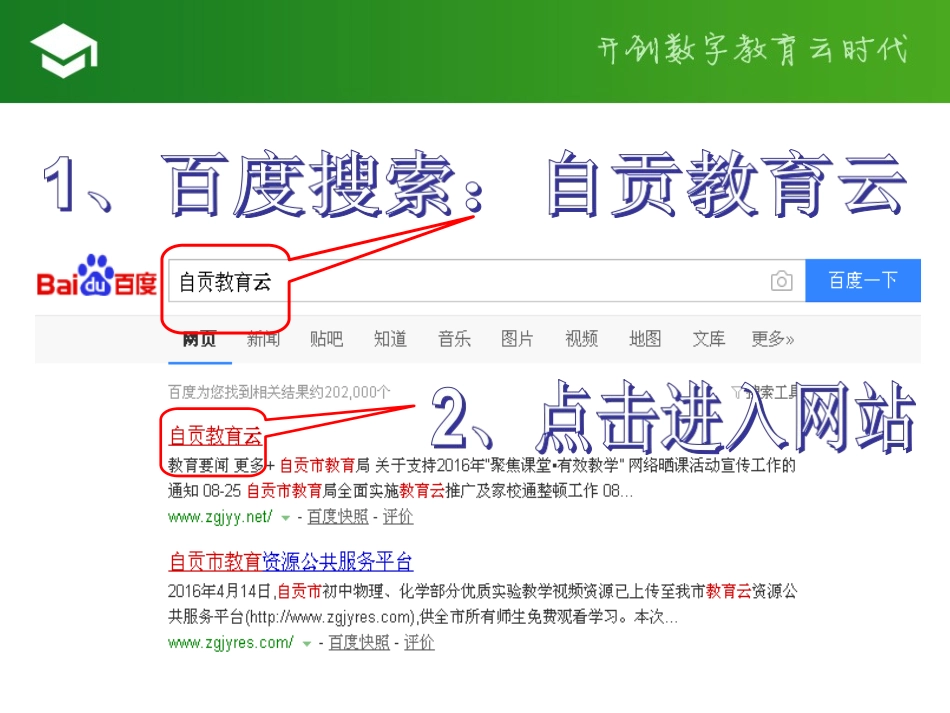Focus the Baidu search input field
The image size is (950, 713).
click(487, 280)
